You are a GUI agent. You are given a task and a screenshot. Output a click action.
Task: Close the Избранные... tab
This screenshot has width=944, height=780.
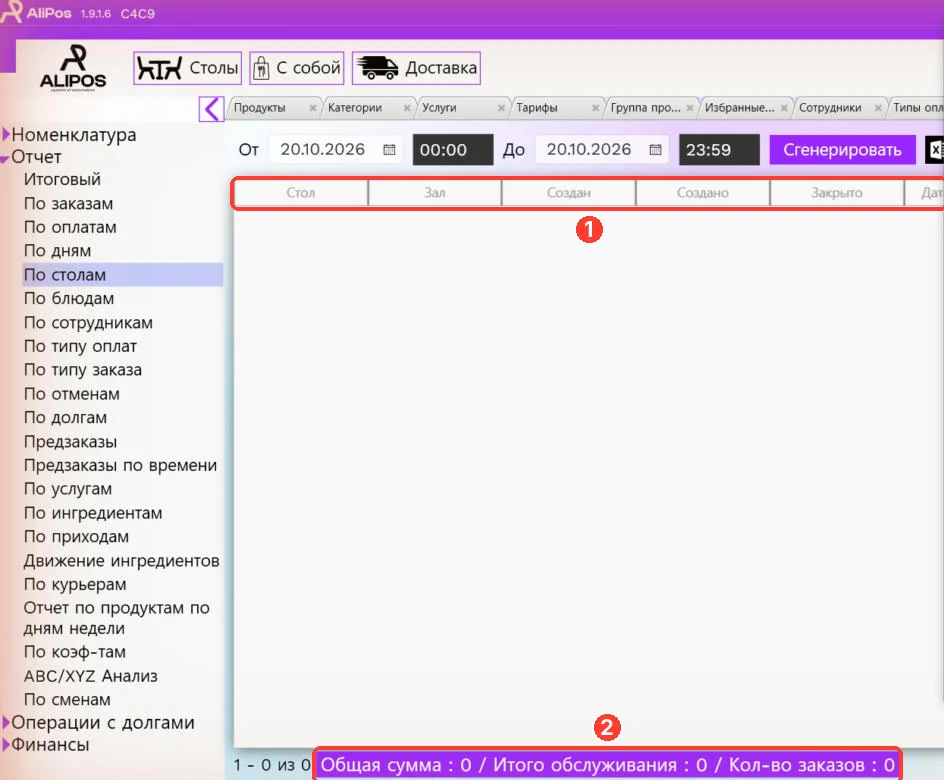784,108
